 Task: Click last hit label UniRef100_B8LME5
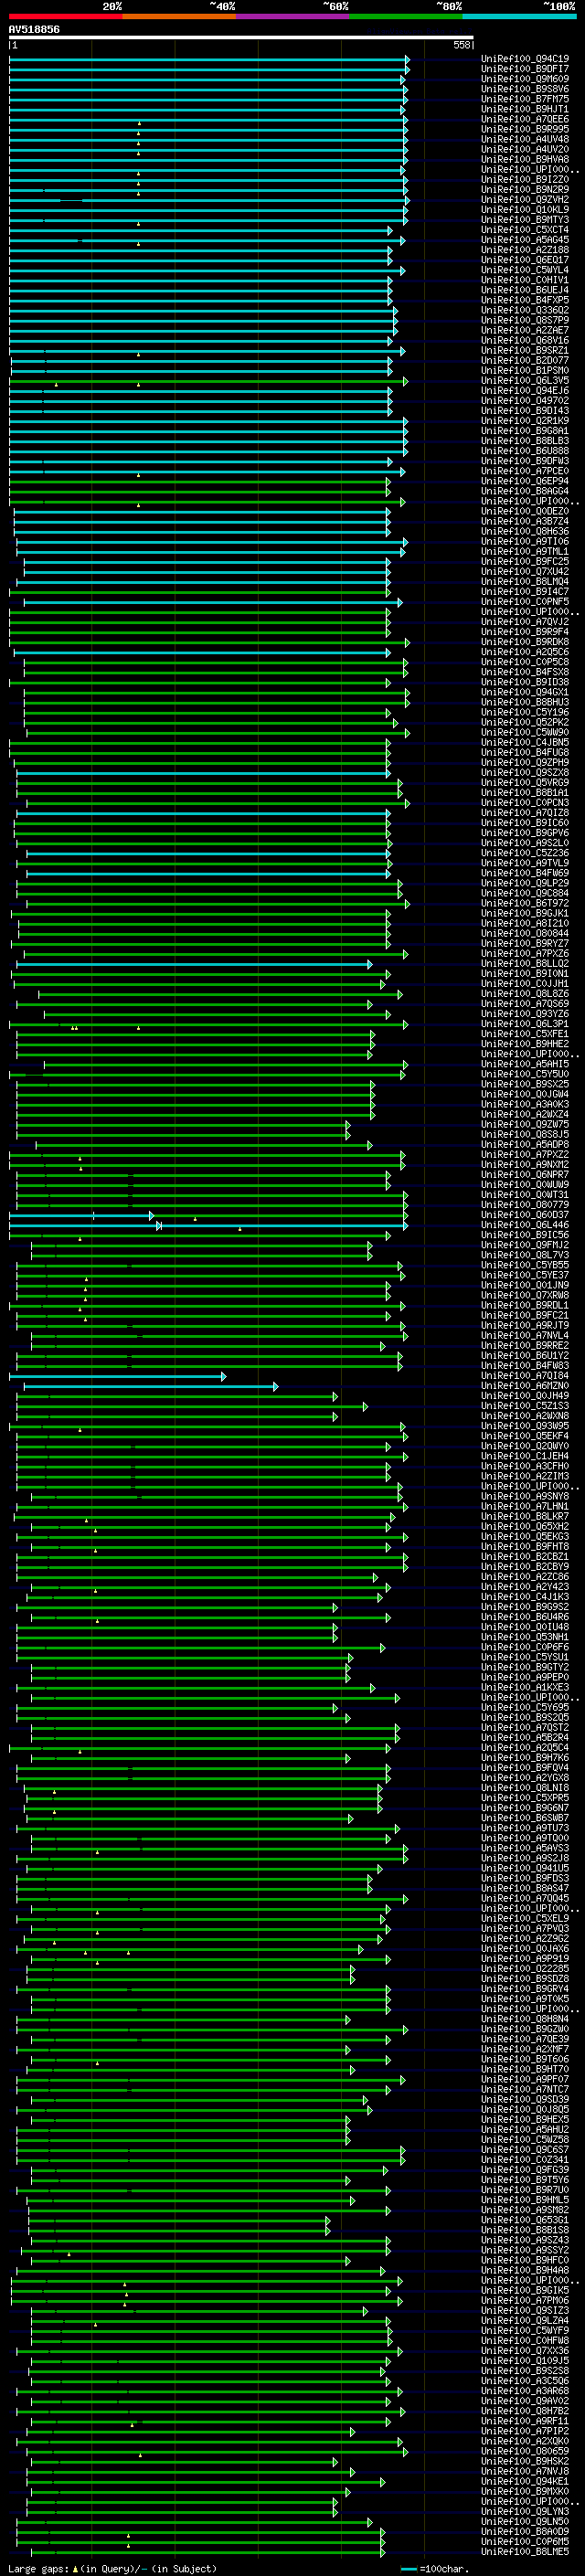525,2552
